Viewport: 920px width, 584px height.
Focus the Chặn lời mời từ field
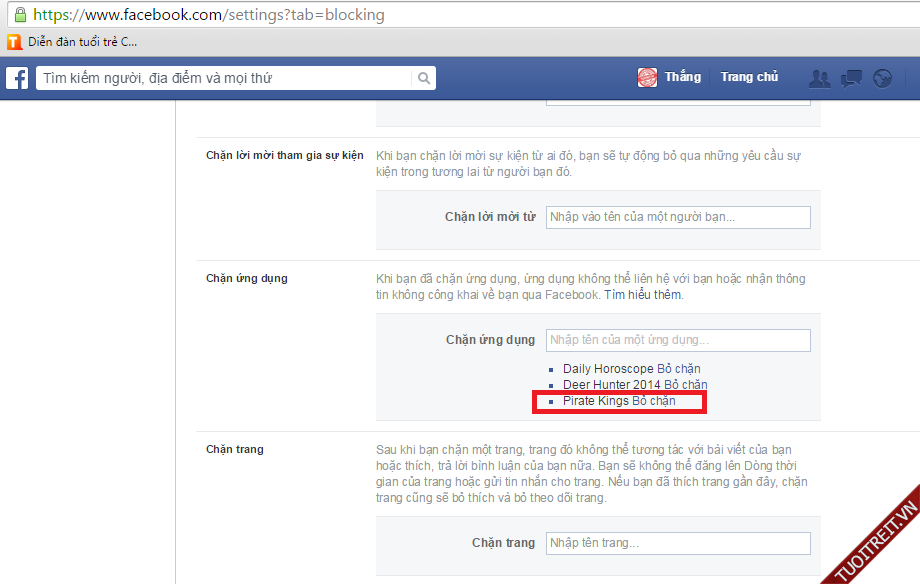click(x=677, y=217)
